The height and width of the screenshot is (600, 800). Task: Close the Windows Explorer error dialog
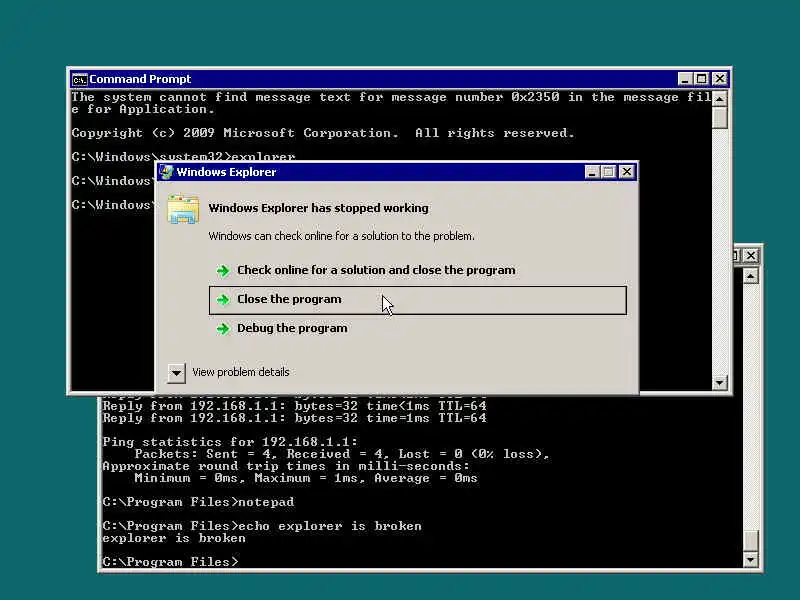[x=627, y=172]
